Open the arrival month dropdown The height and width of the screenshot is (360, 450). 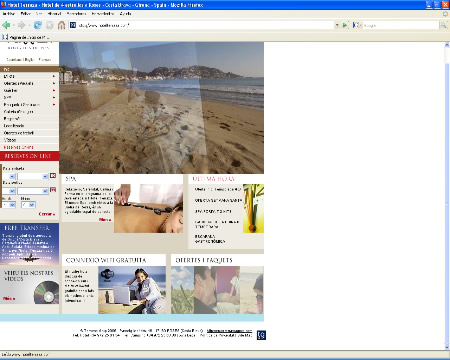tap(33, 176)
